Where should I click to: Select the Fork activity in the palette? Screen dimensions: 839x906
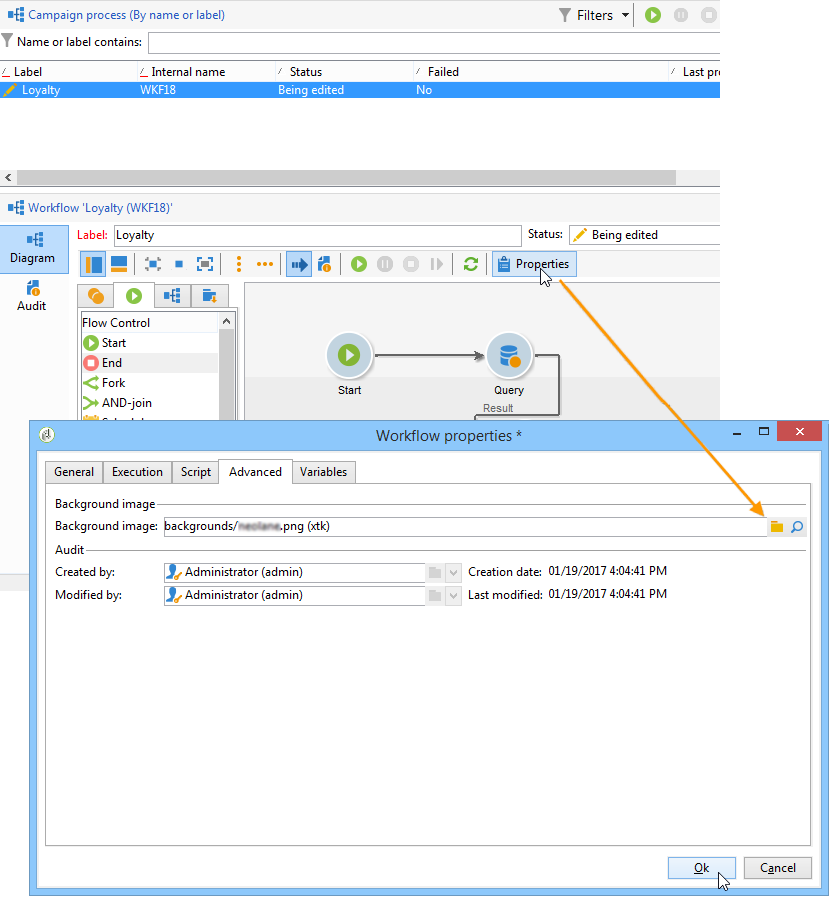tap(113, 383)
